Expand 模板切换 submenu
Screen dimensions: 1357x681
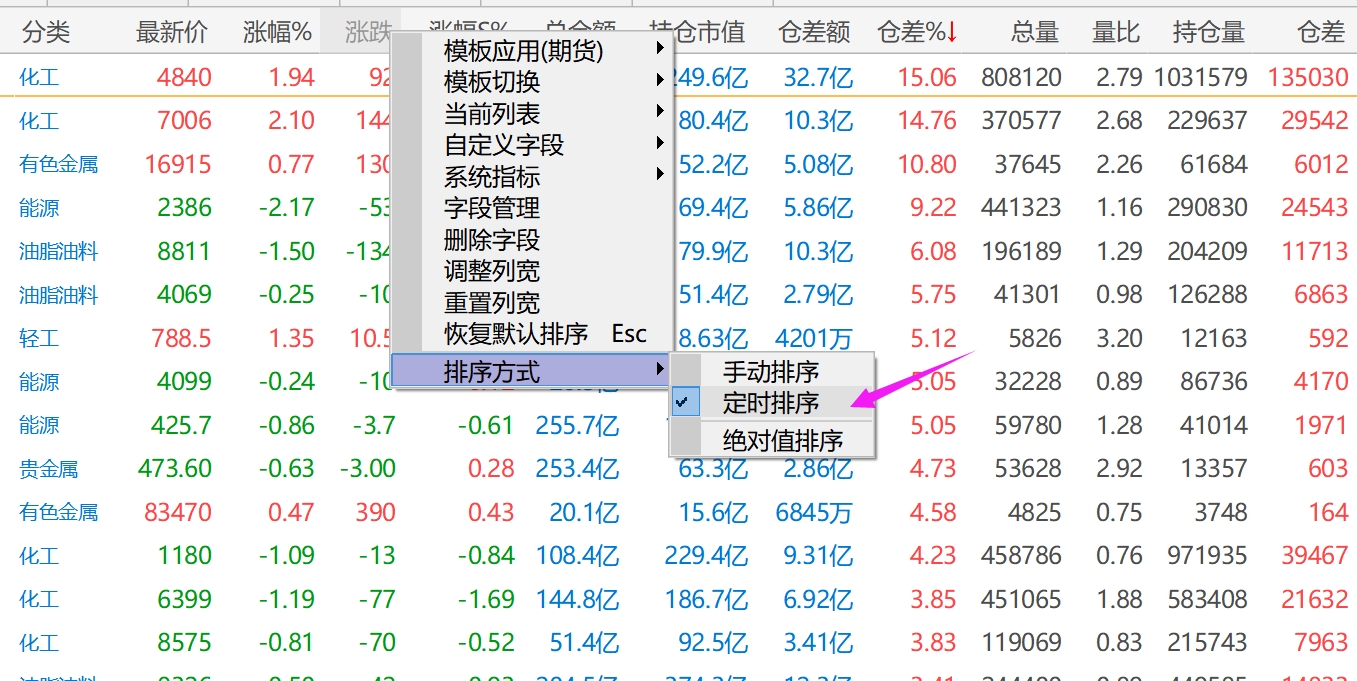[x=491, y=82]
